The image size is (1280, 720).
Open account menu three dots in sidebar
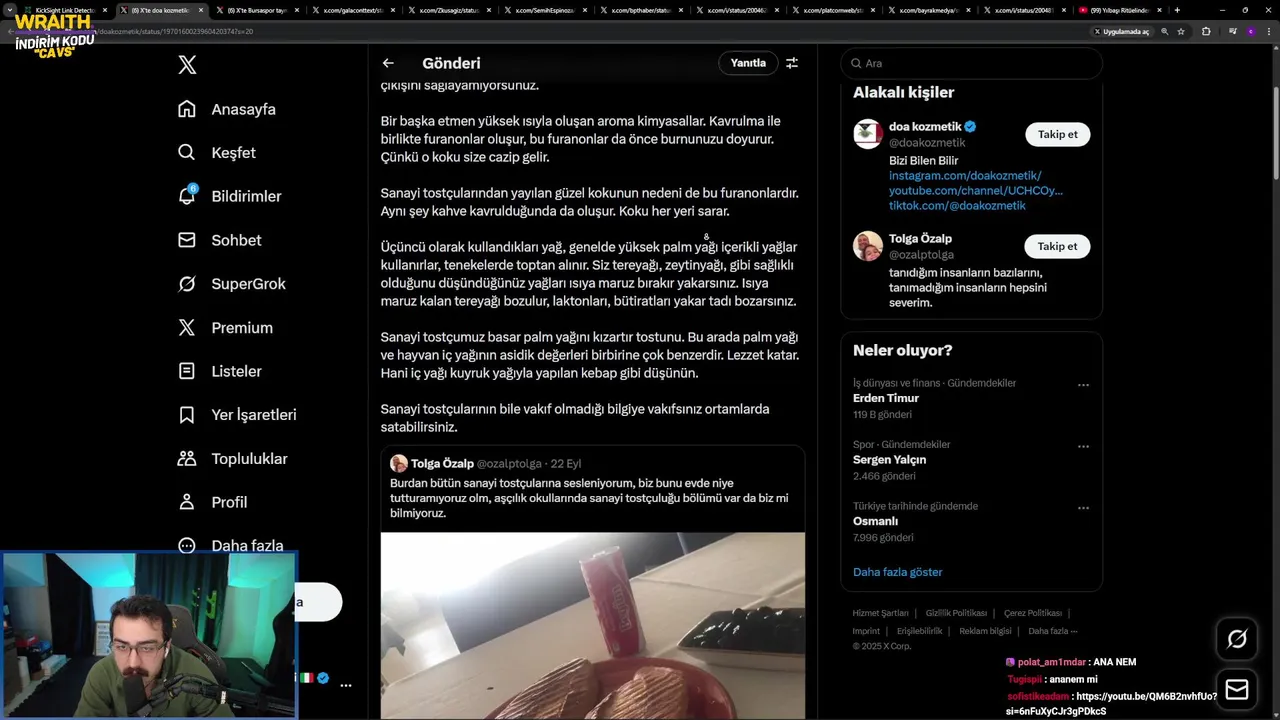[x=346, y=686]
